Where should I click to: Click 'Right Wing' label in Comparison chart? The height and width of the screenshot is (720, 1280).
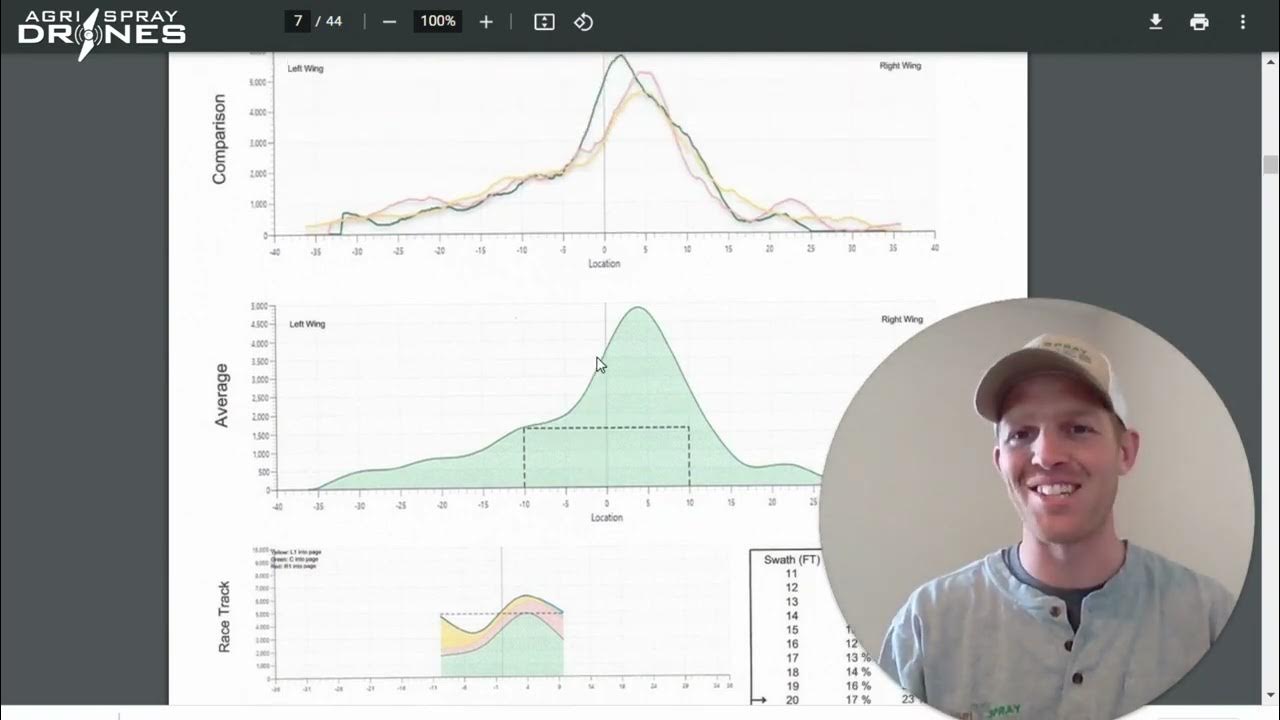(x=900, y=66)
